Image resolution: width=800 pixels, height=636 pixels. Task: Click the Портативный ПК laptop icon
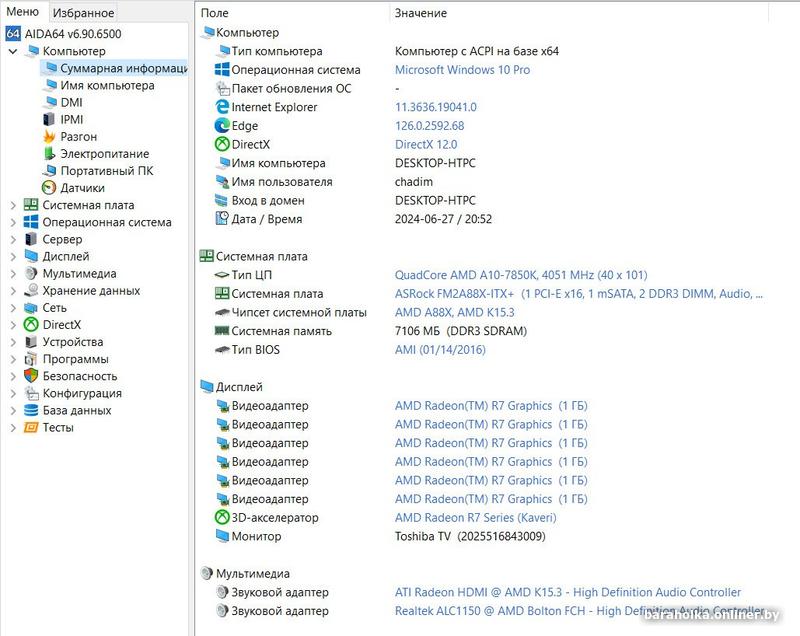pos(49,171)
